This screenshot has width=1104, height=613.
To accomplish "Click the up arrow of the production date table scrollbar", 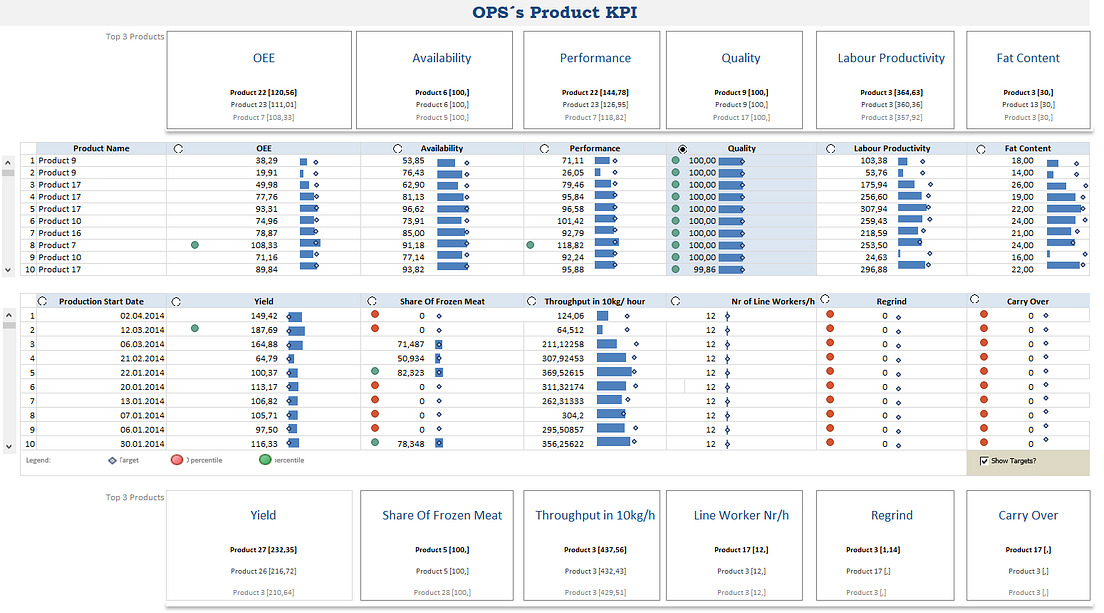I will click(8, 315).
